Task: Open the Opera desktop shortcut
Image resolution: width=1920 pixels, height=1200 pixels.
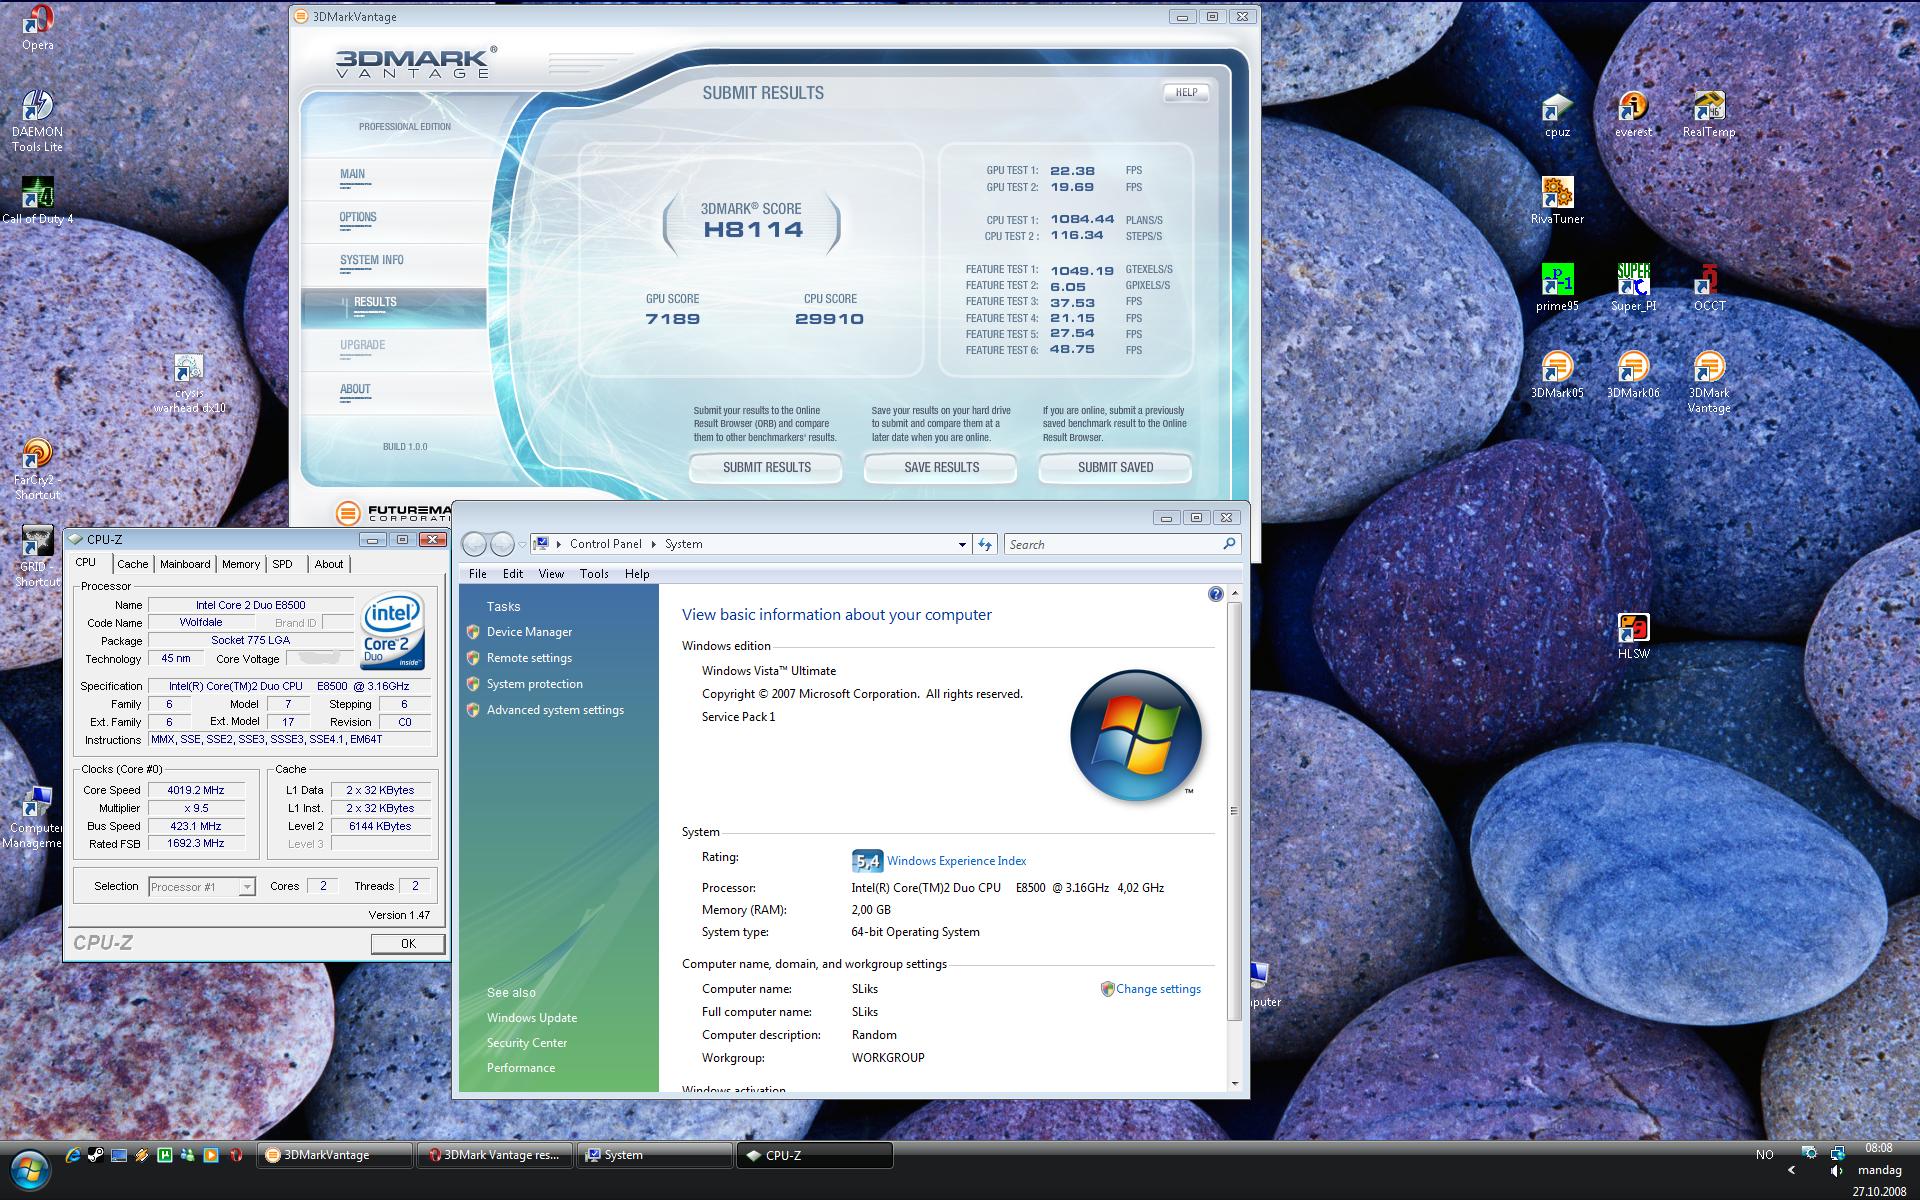Action: [x=38, y=27]
